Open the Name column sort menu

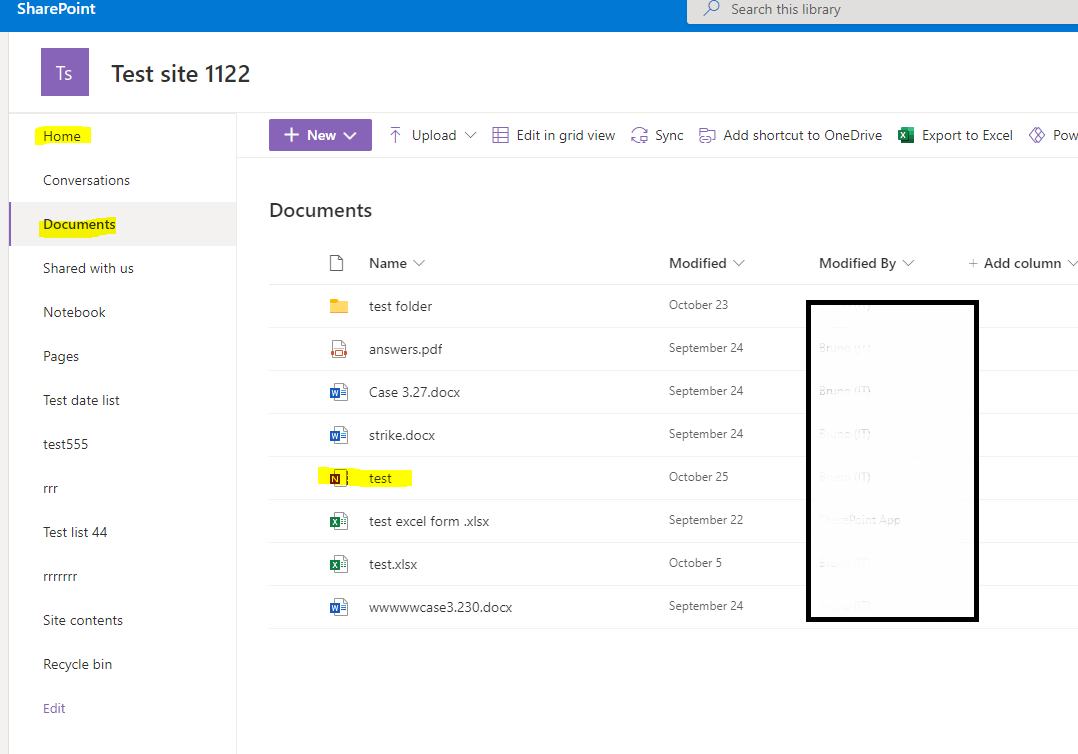click(419, 263)
